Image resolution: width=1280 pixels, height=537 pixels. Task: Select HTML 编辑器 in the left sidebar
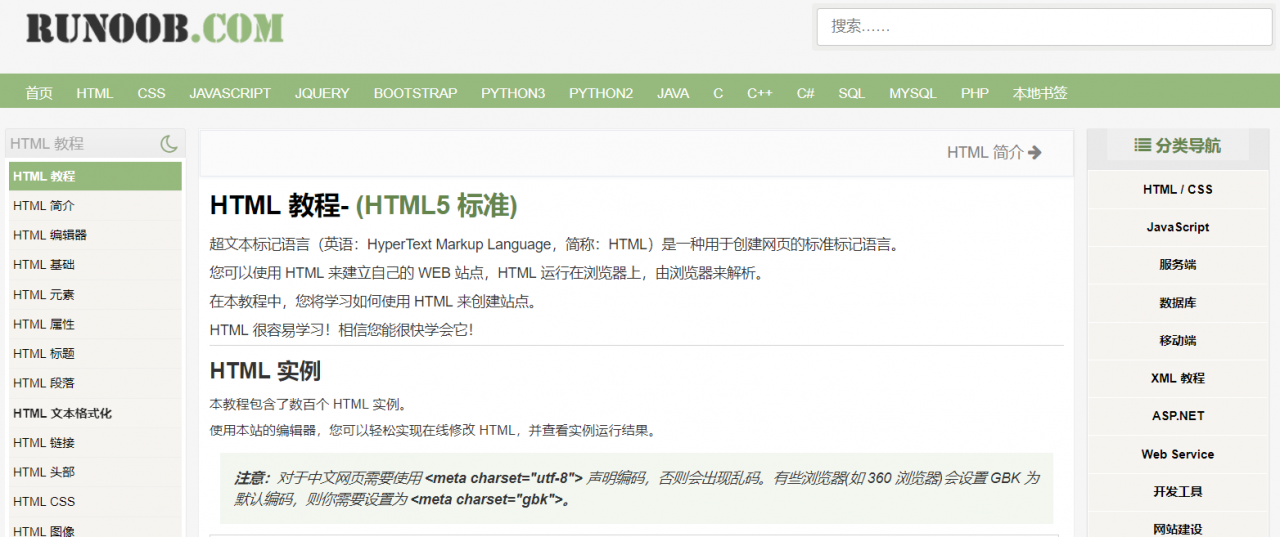50,235
